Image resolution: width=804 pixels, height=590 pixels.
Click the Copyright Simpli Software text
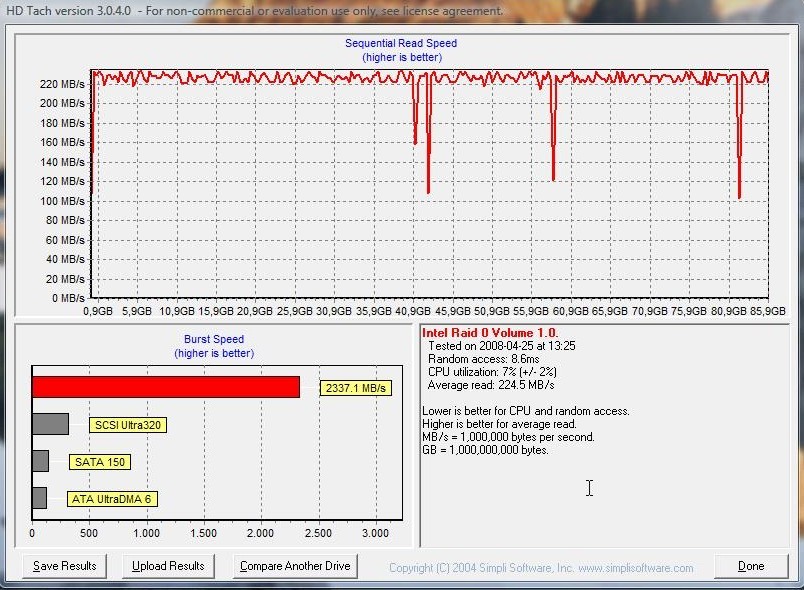pos(541,568)
